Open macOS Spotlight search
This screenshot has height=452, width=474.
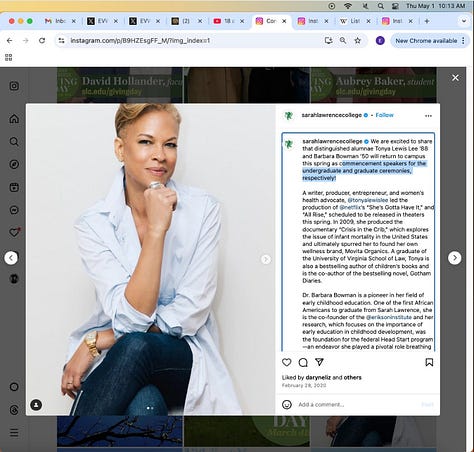click(x=380, y=6)
